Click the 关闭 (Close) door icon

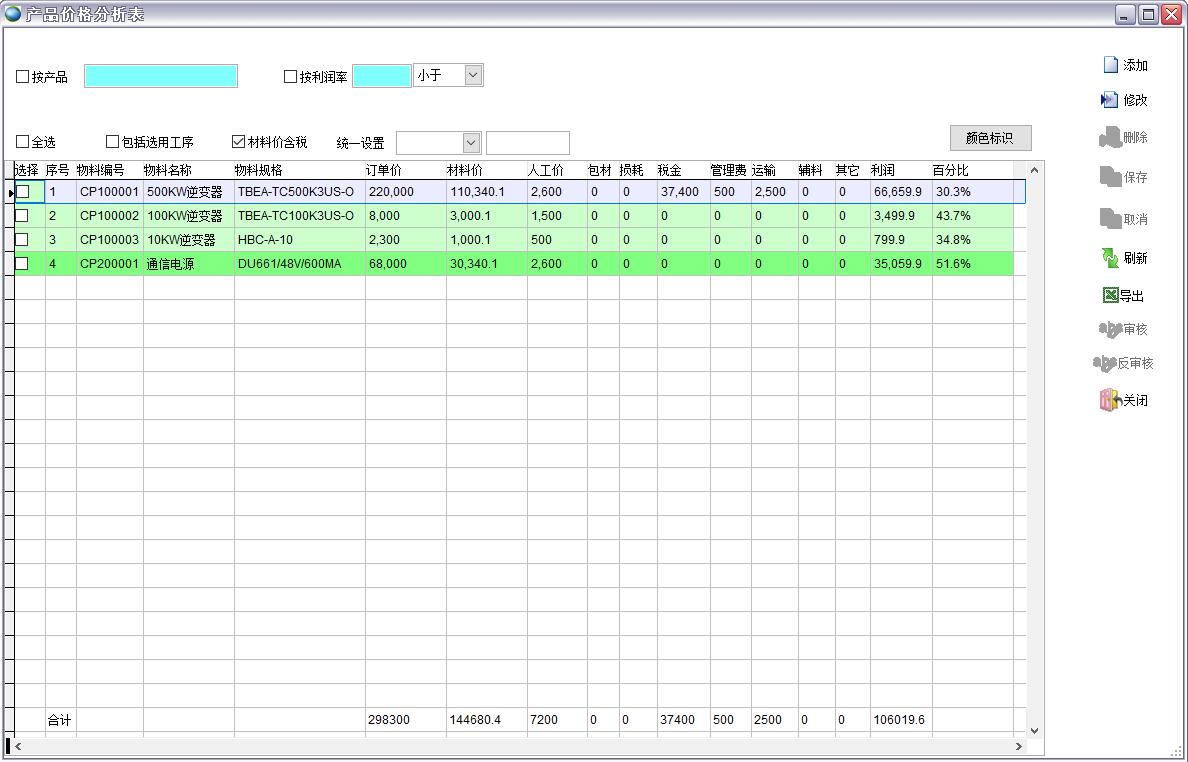point(1109,400)
